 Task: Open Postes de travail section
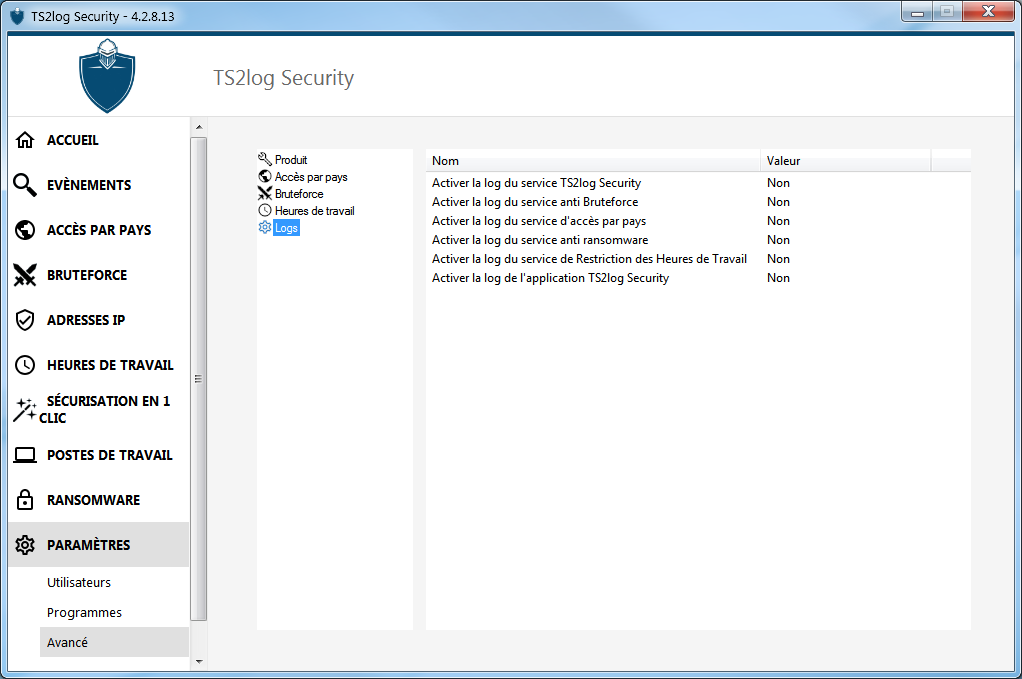click(x=110, y=455)
